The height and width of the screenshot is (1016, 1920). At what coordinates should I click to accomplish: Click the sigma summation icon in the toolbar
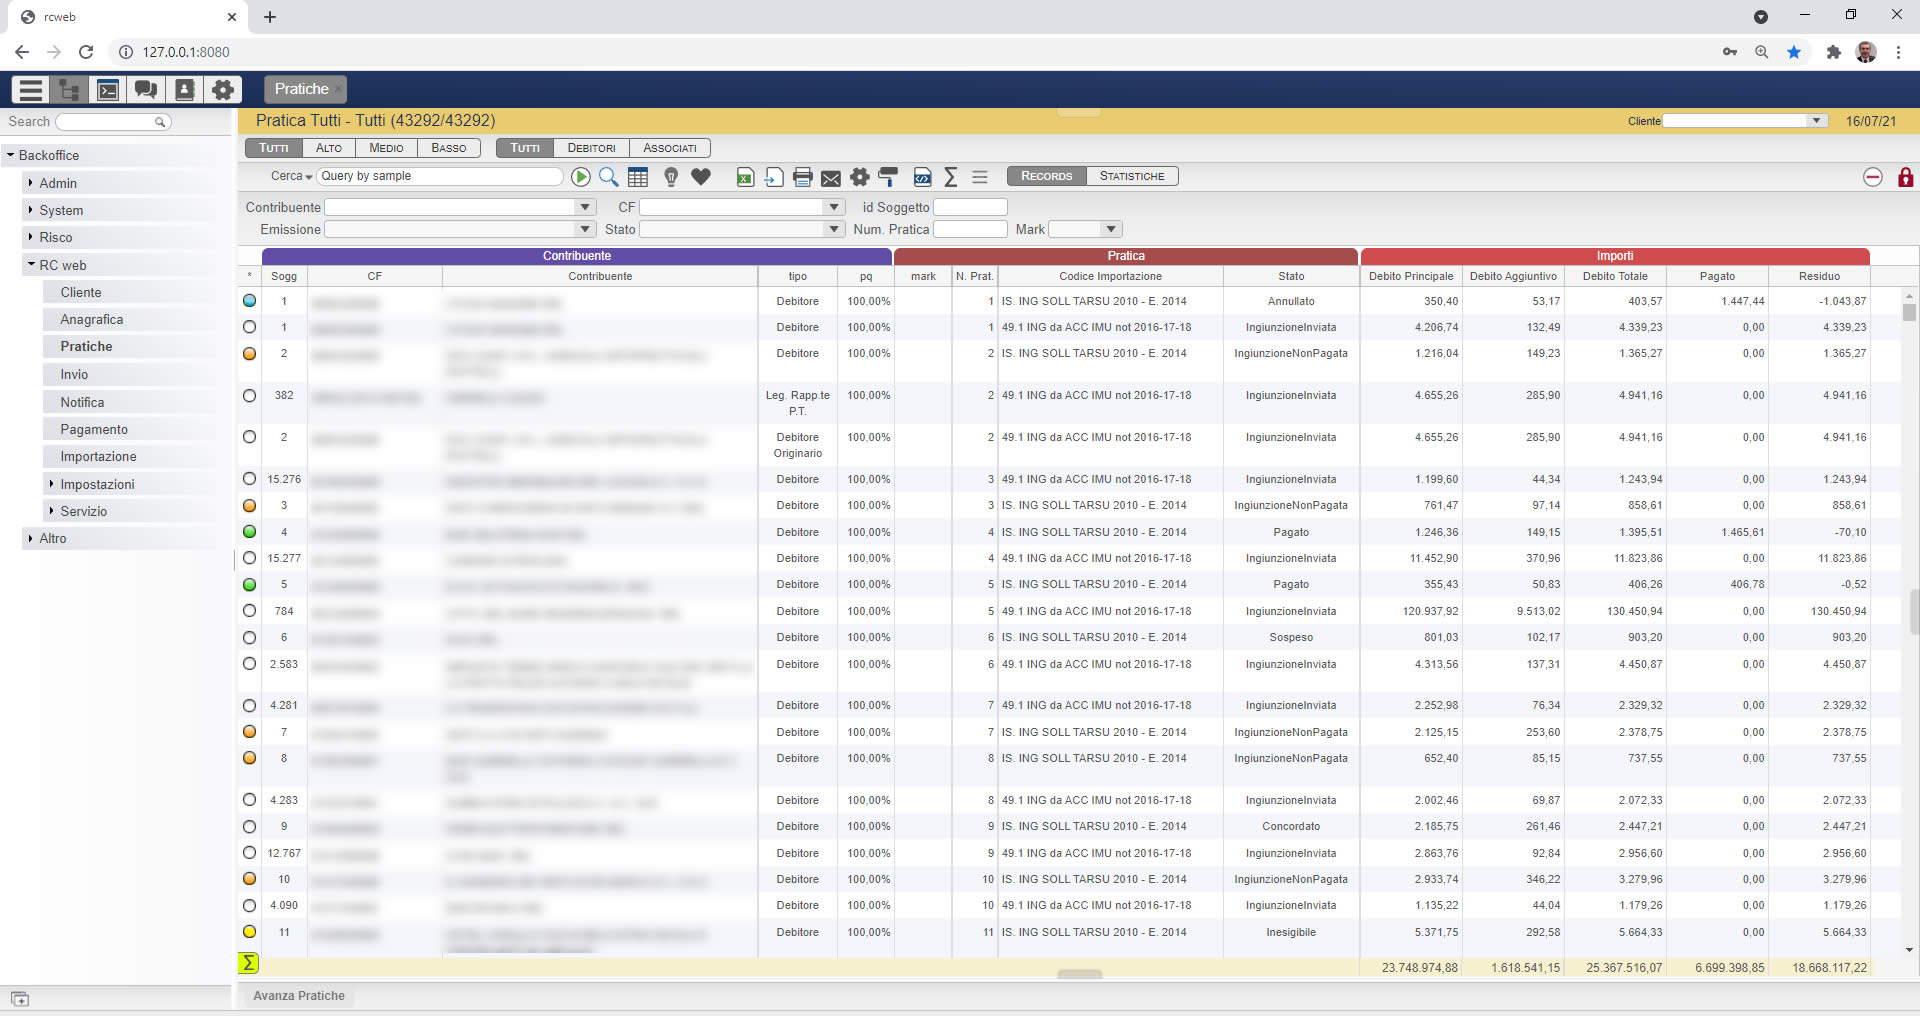point(950,177)
